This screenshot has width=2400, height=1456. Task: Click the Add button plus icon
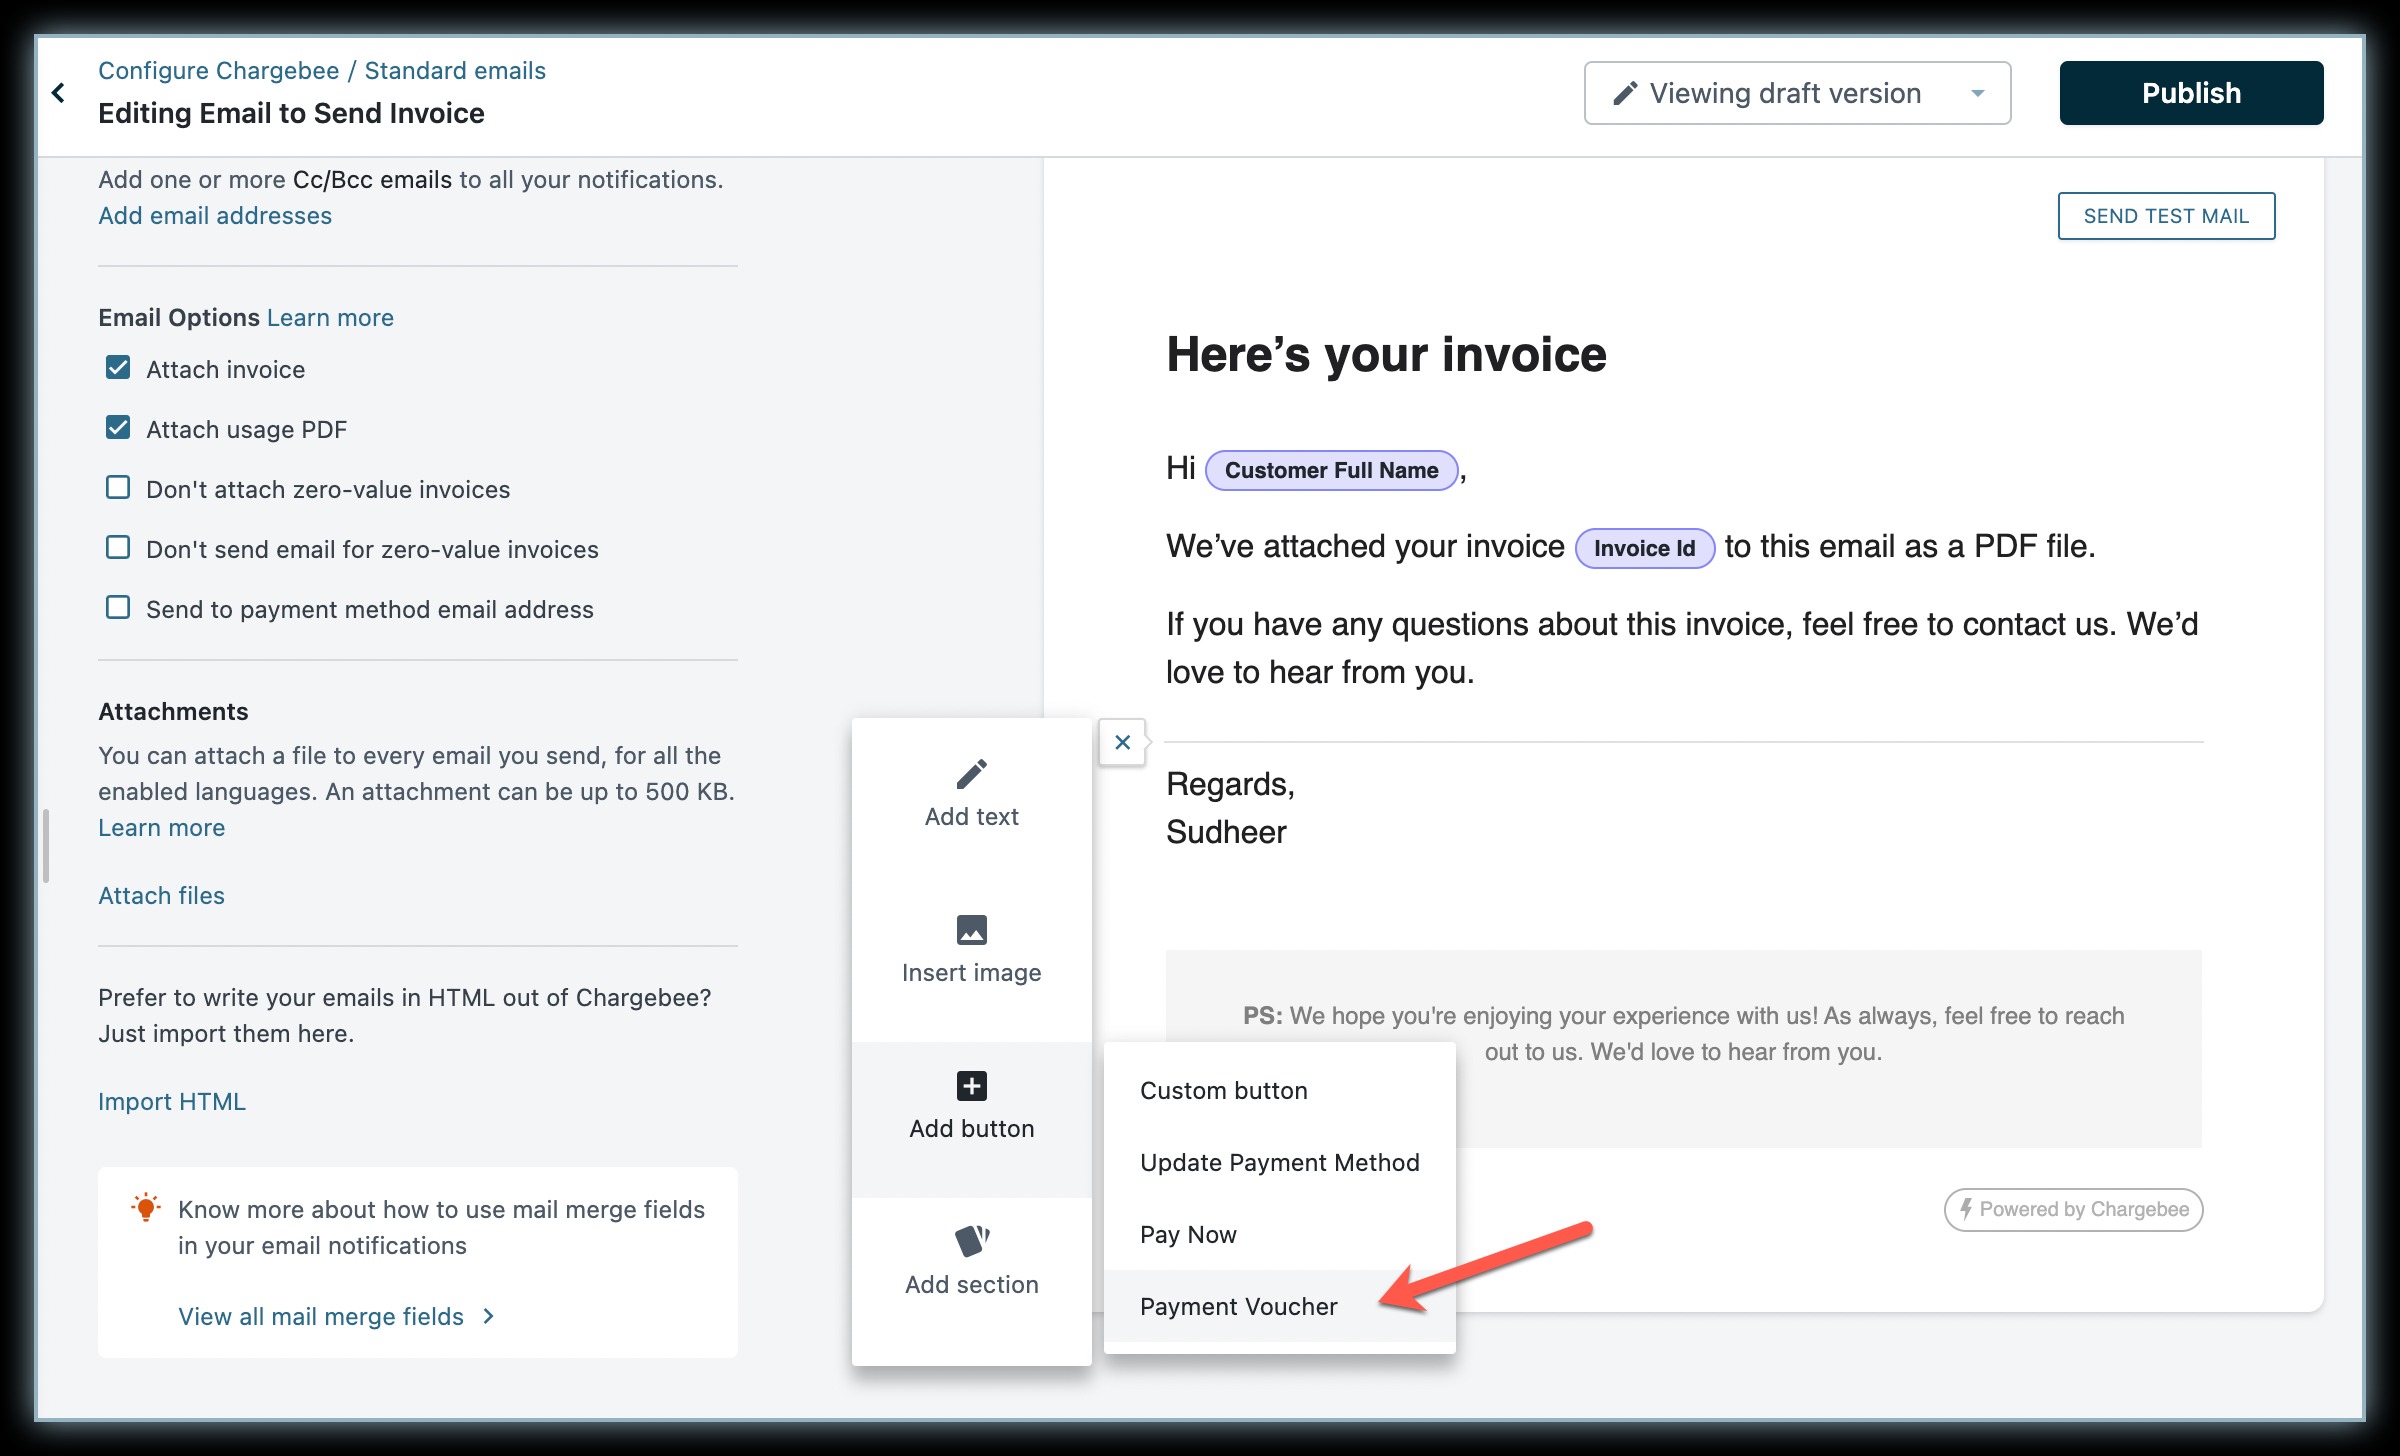971,1086
